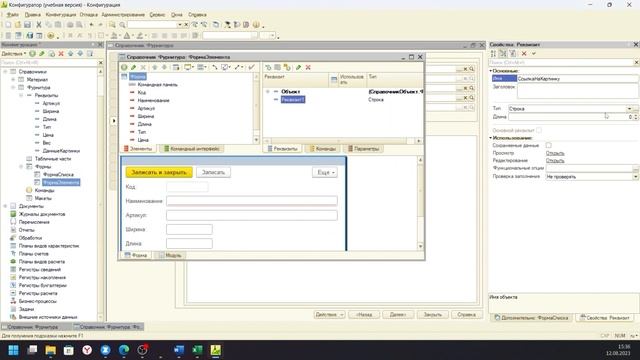The height and width of the screenshot is (360, 640).
Task: Click Заголовок input field
Action: [577, 91]
